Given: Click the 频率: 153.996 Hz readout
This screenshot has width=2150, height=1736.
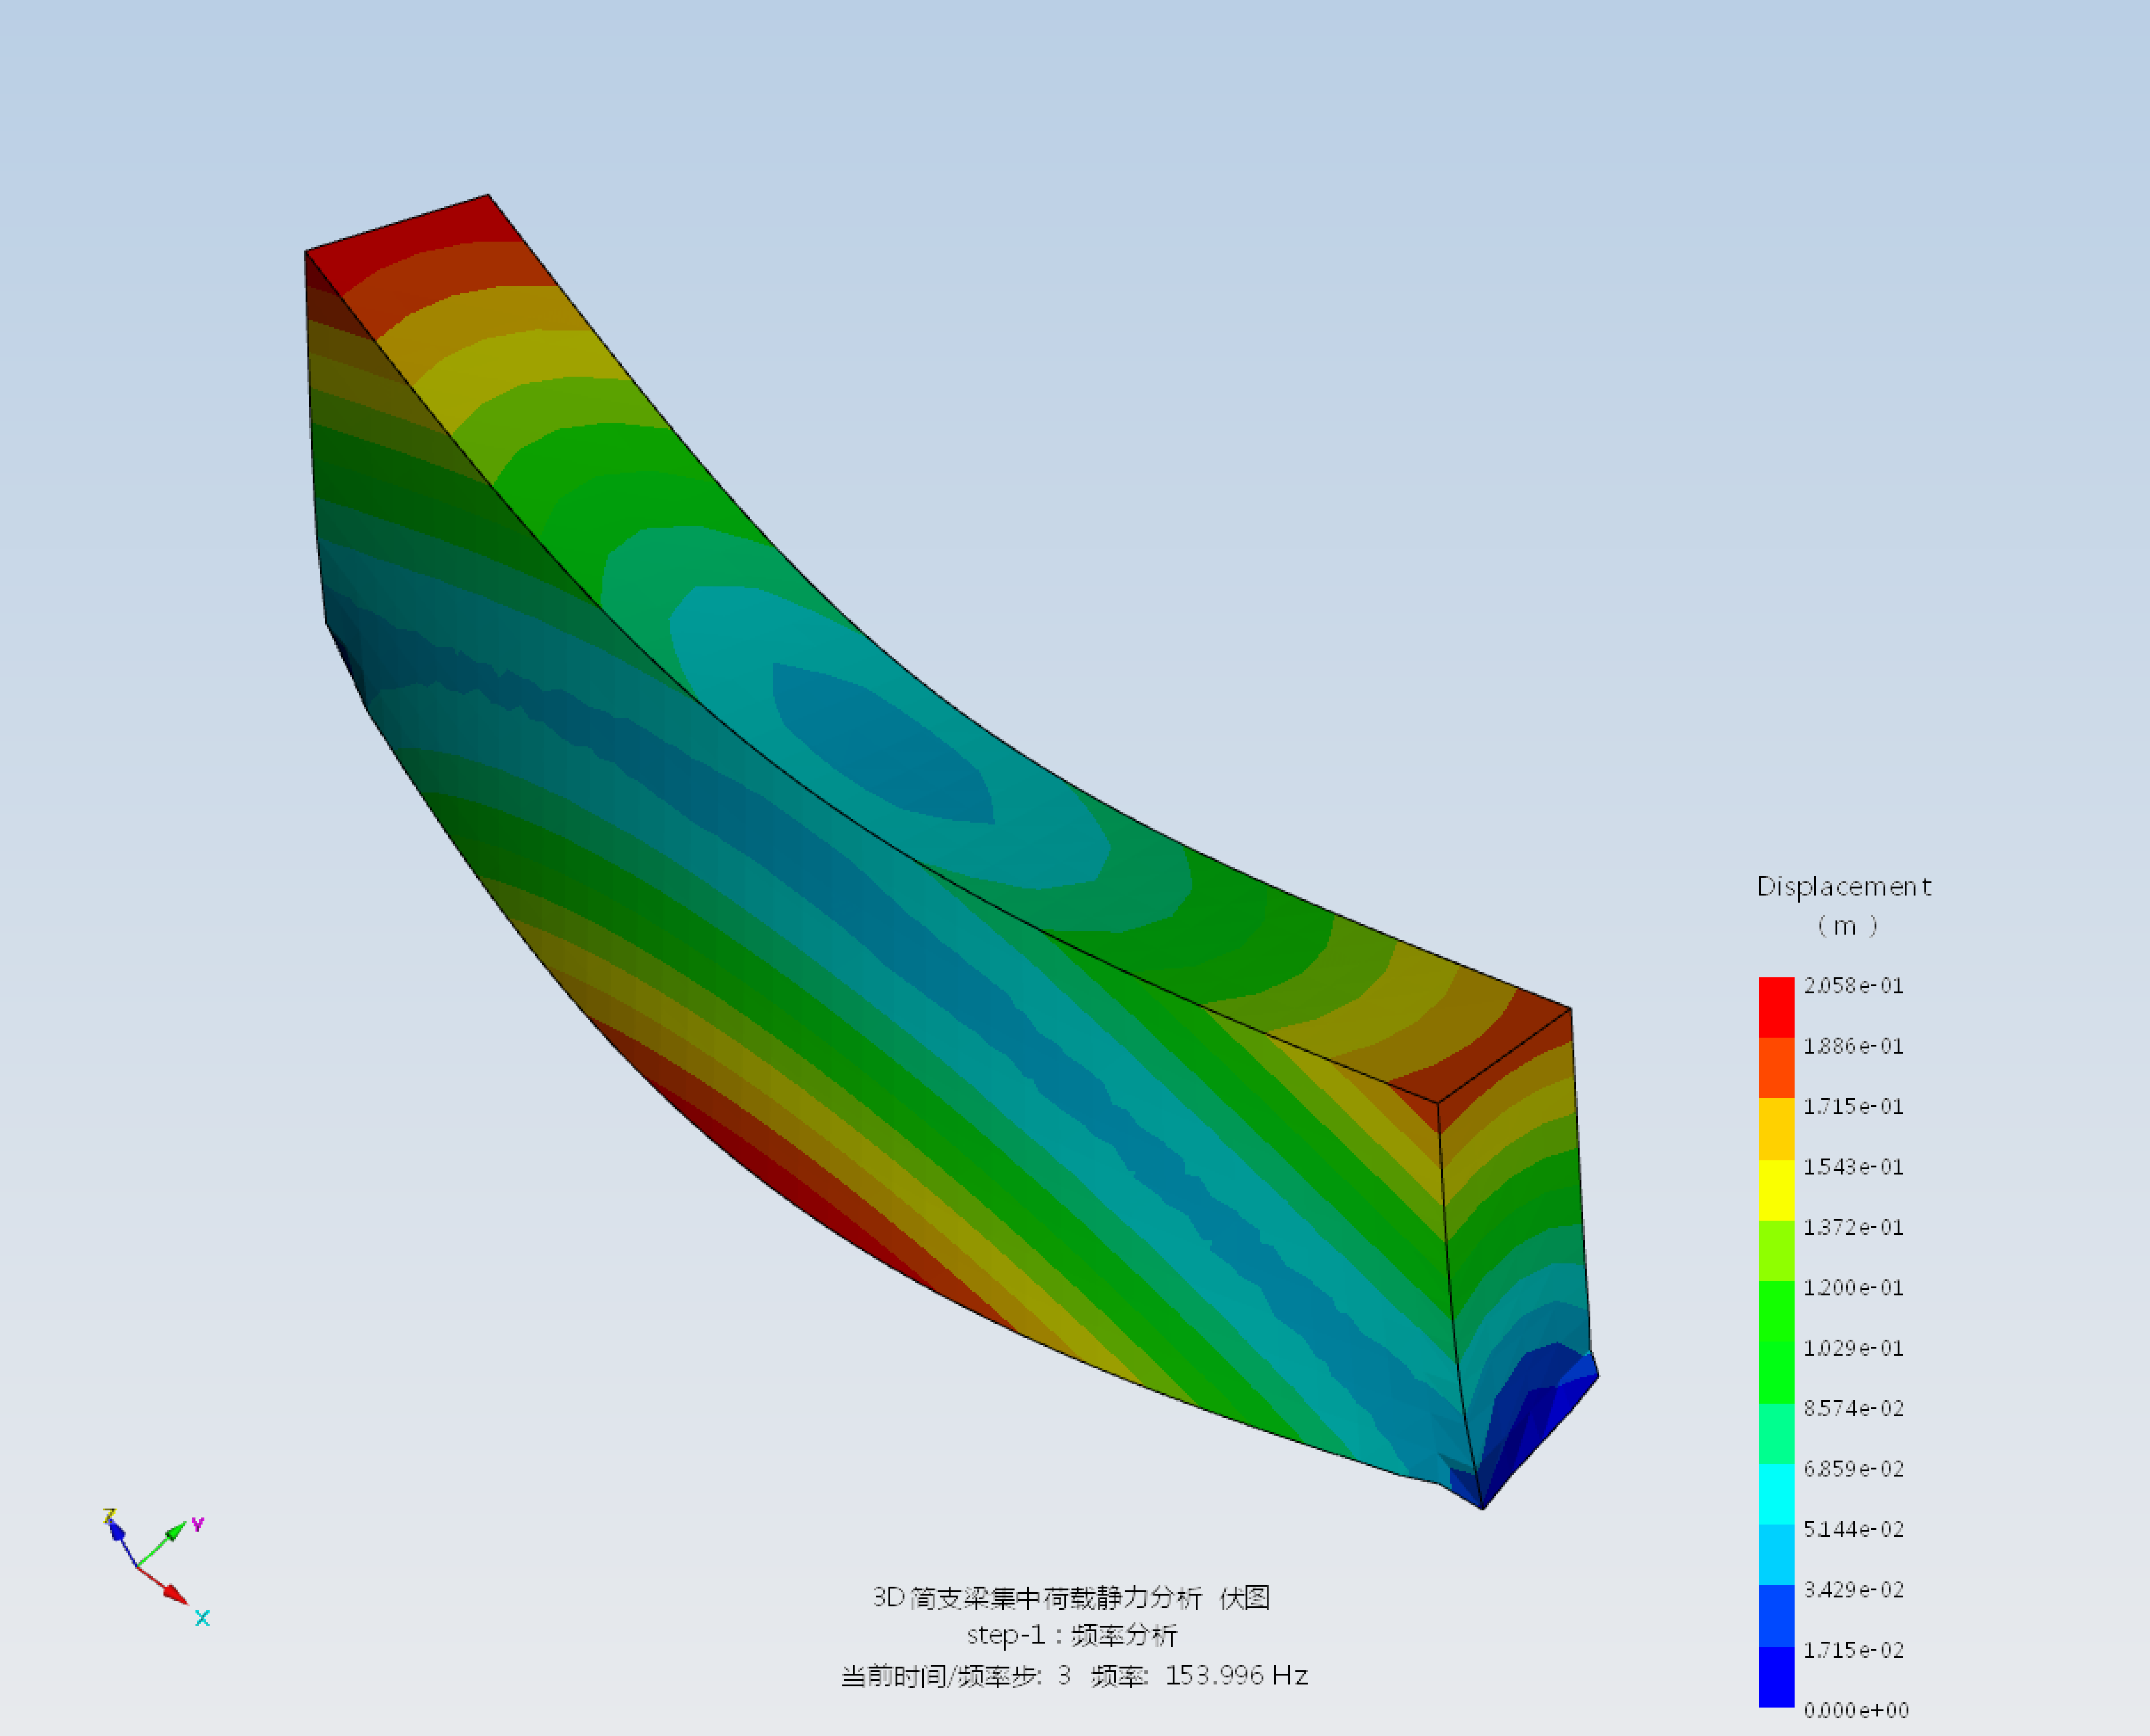Looking at the screenshot, I should click(x=1199, y=1676).
